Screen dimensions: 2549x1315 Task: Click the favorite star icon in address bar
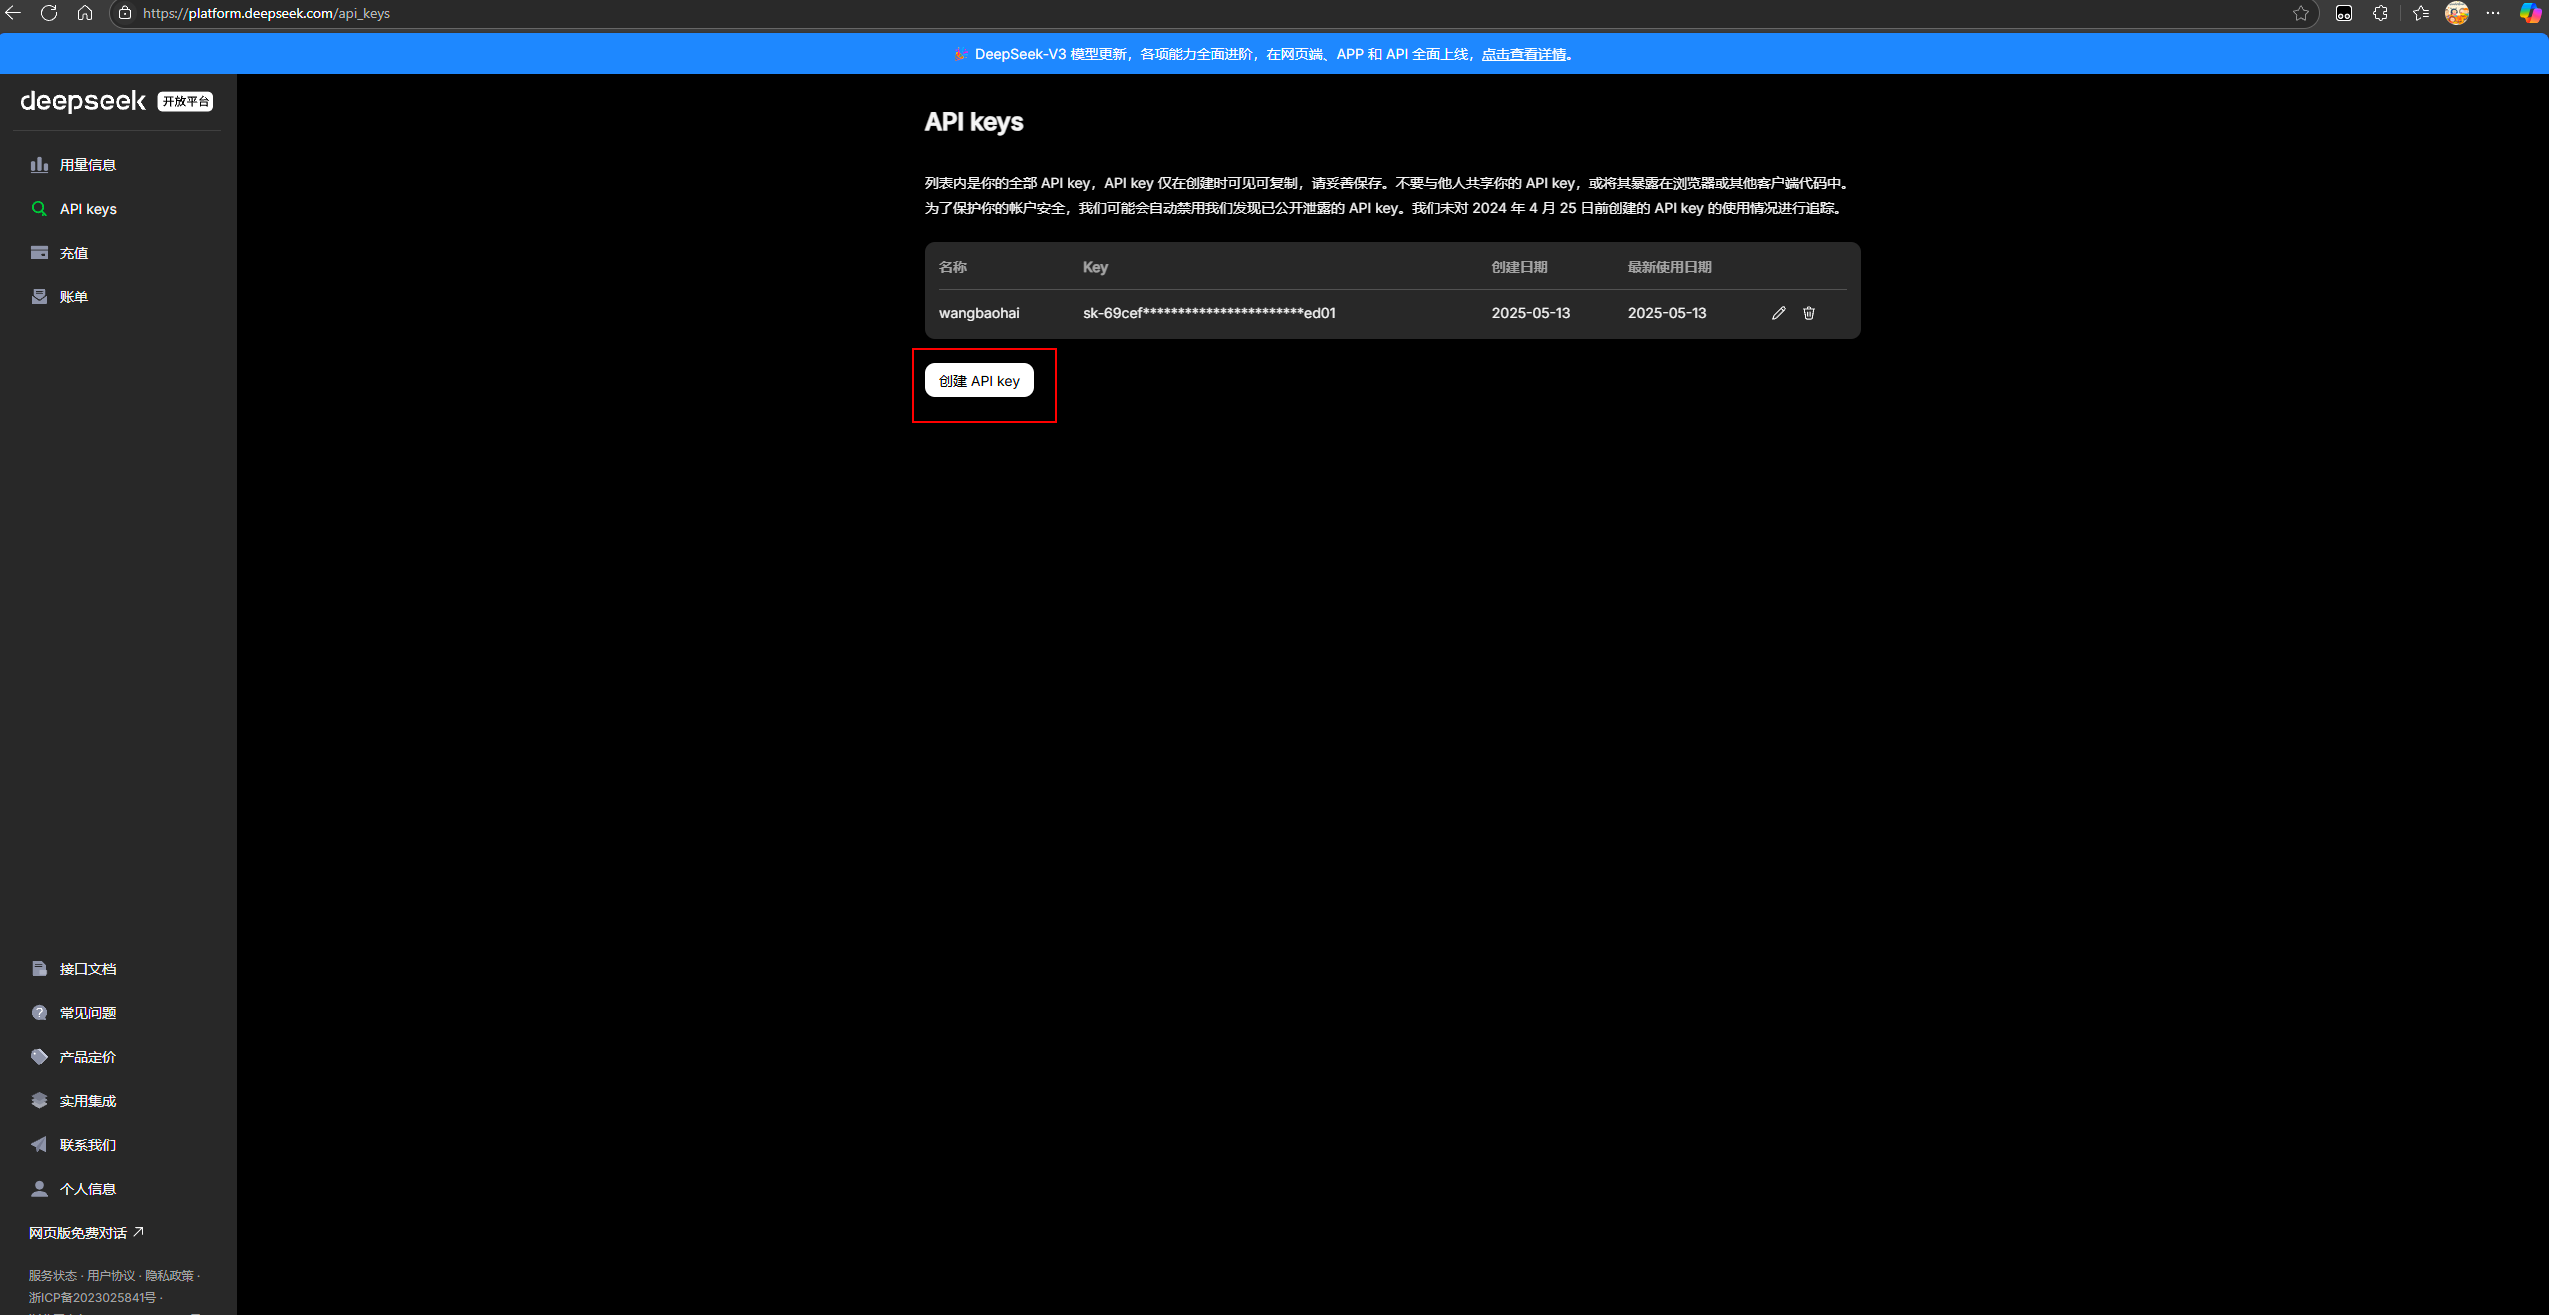2300,13
